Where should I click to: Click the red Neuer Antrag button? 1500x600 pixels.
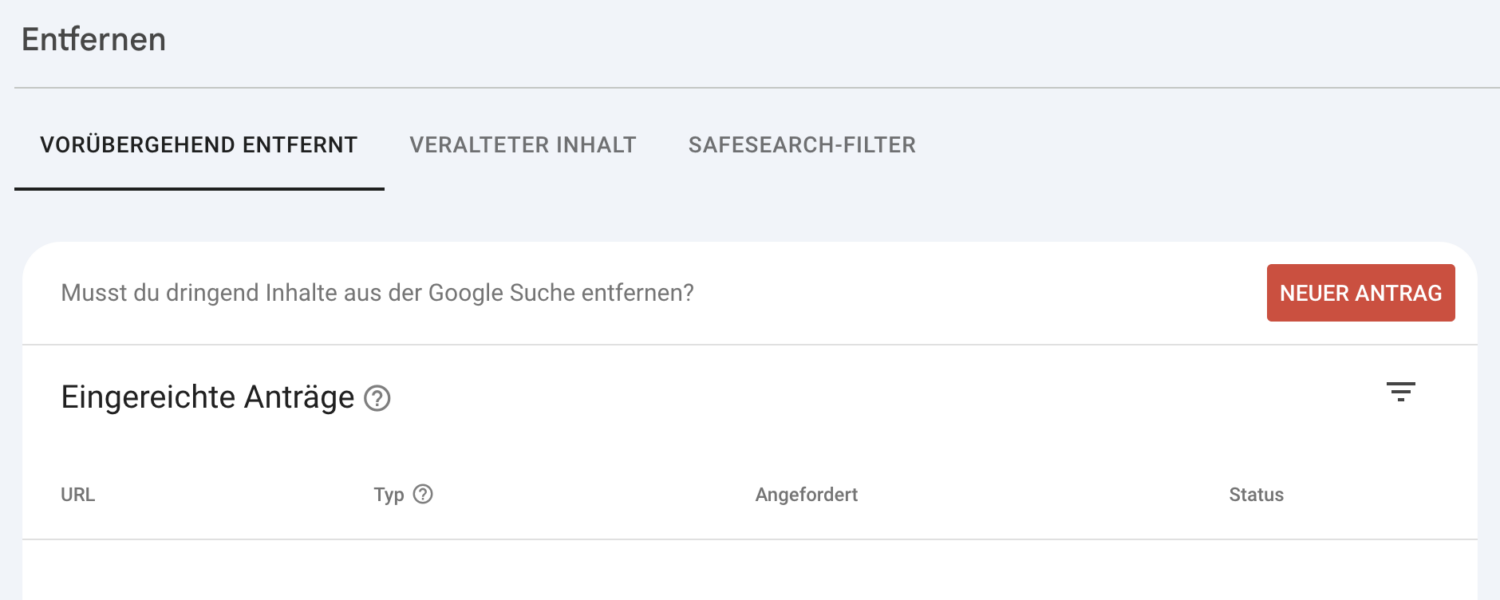[1360, 292]
